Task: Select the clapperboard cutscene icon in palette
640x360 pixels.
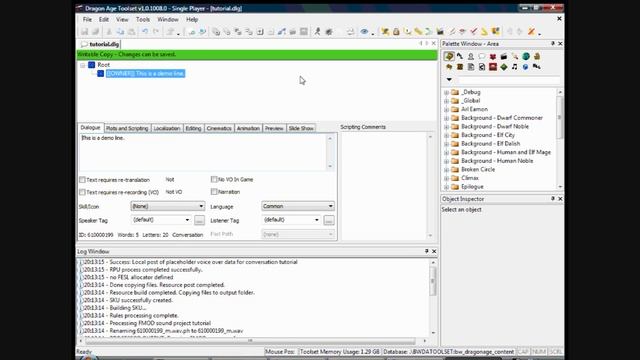Action: (504, 56)
